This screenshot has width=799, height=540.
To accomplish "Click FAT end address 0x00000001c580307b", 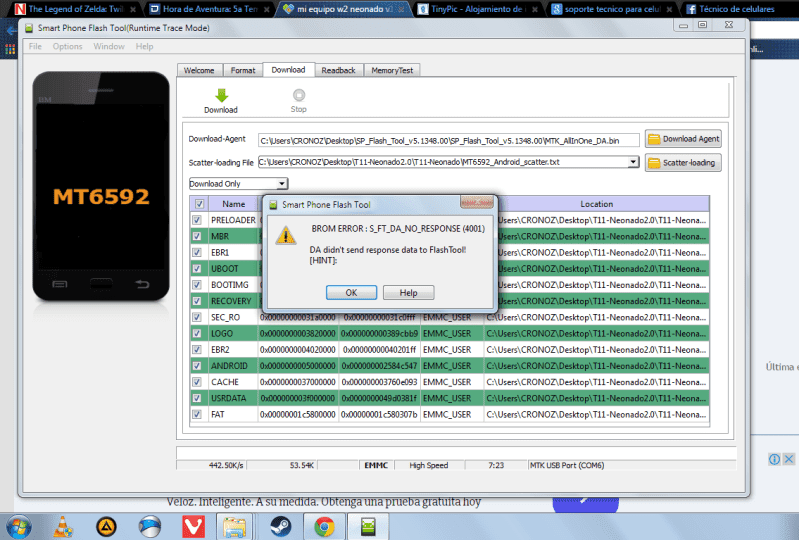I will (x=379, y=415).
